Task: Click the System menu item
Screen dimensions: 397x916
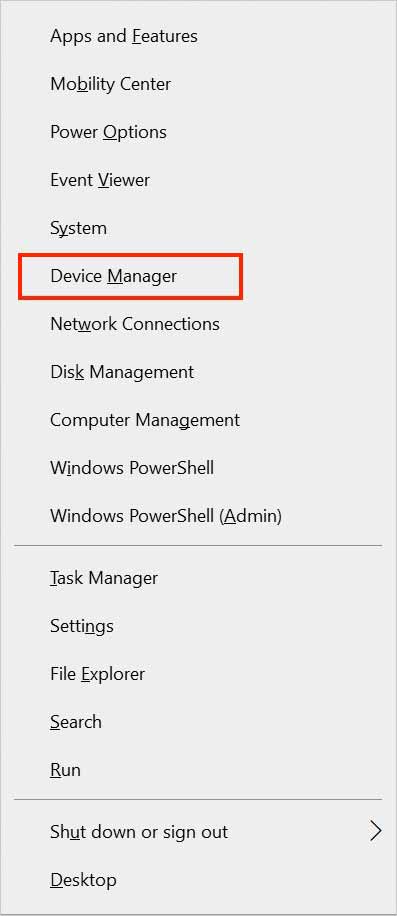Action: coord(198,228)
